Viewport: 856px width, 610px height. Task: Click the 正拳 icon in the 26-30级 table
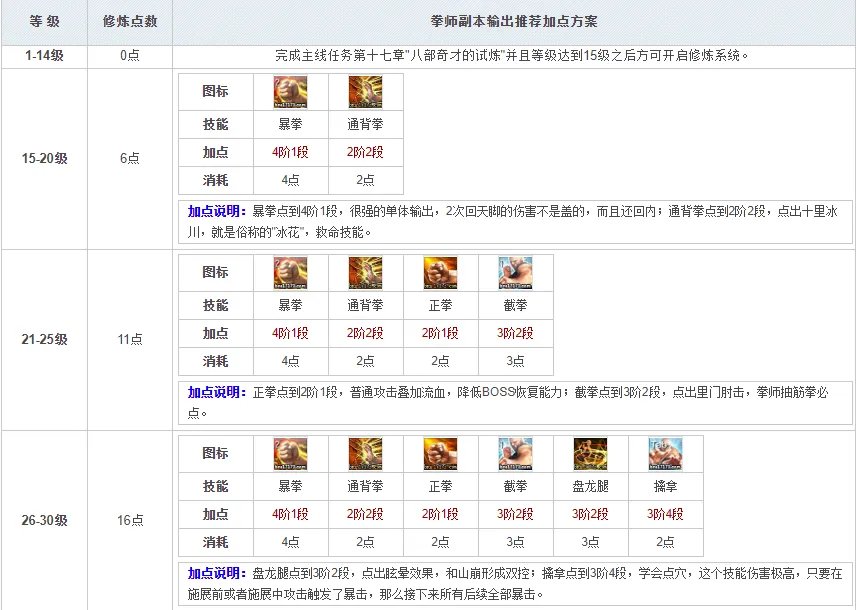[x=440, y=454]
